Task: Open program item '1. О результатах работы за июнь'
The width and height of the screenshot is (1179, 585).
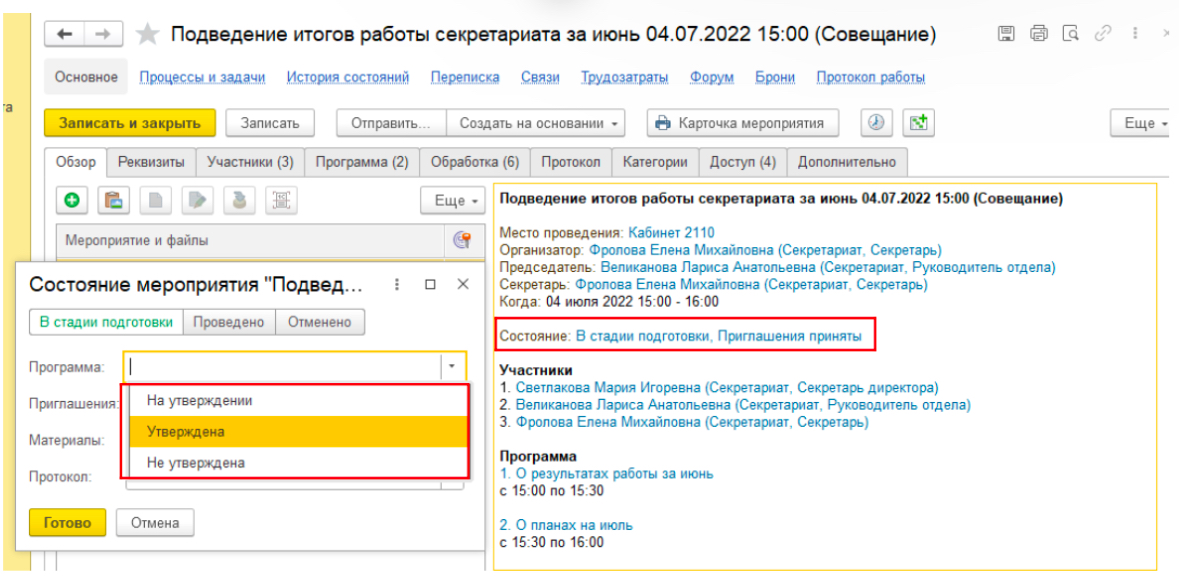Action: 607,474
